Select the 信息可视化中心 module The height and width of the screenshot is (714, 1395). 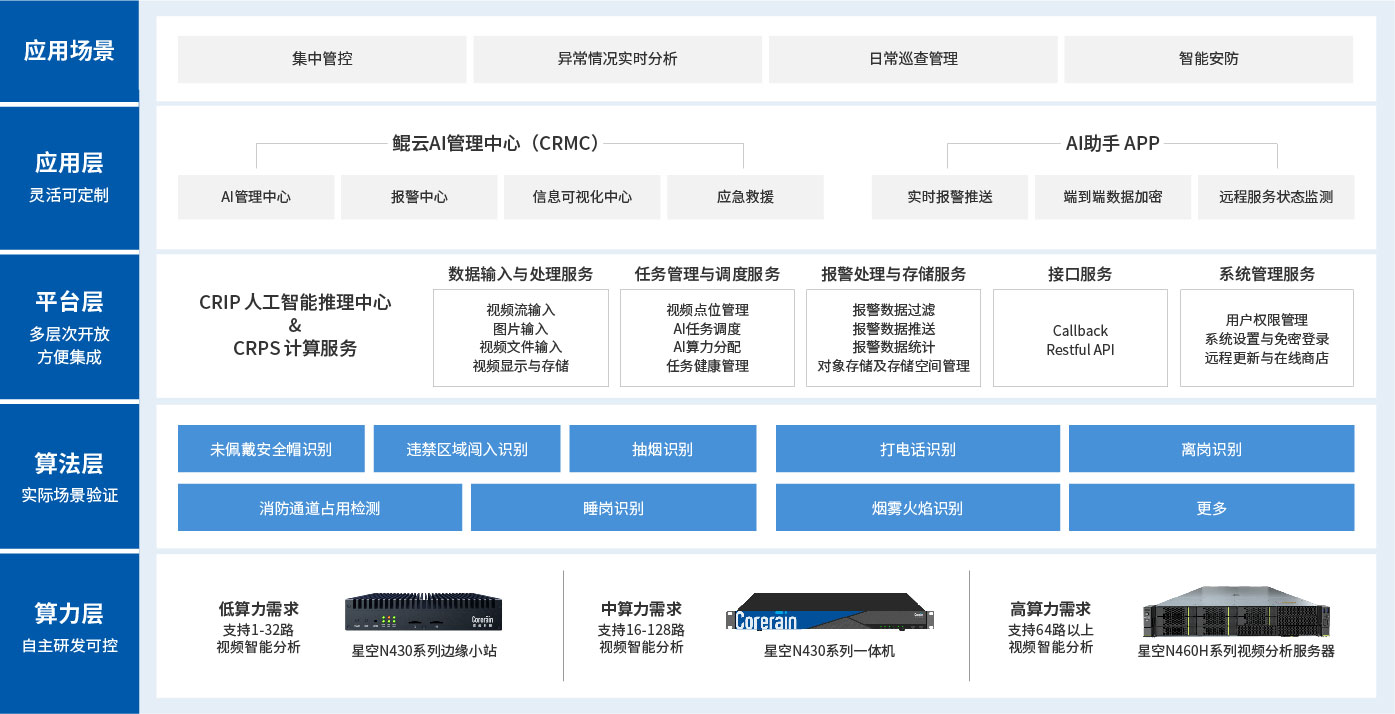pos(582,197)
